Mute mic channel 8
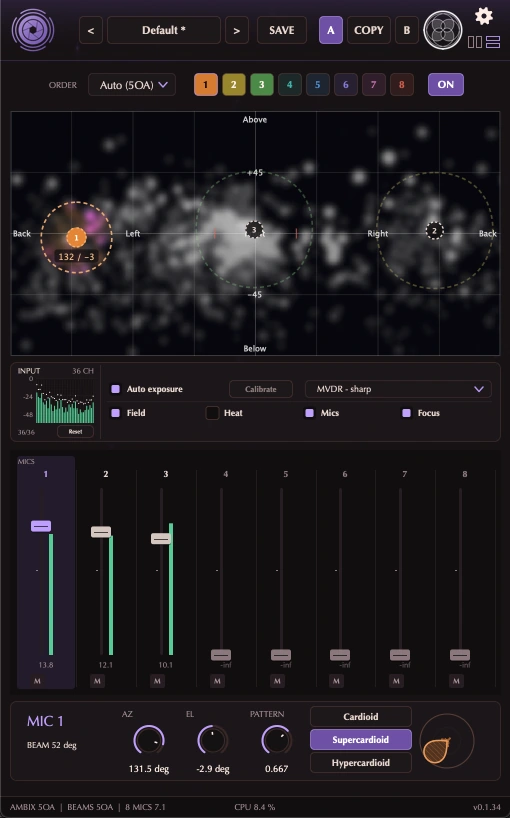 456,681
